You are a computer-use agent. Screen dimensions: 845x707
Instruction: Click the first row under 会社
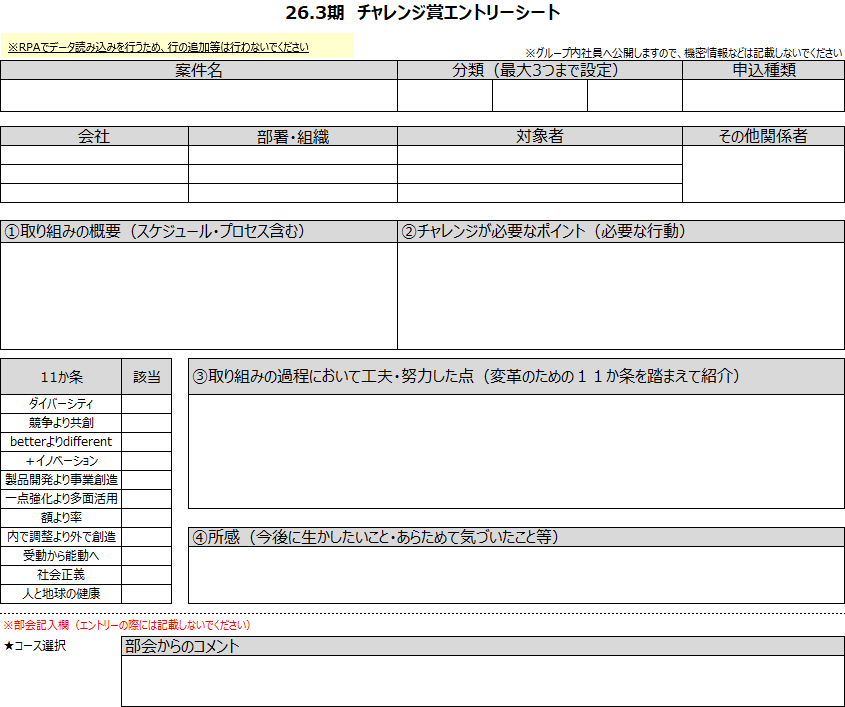(x=94, y=155)
